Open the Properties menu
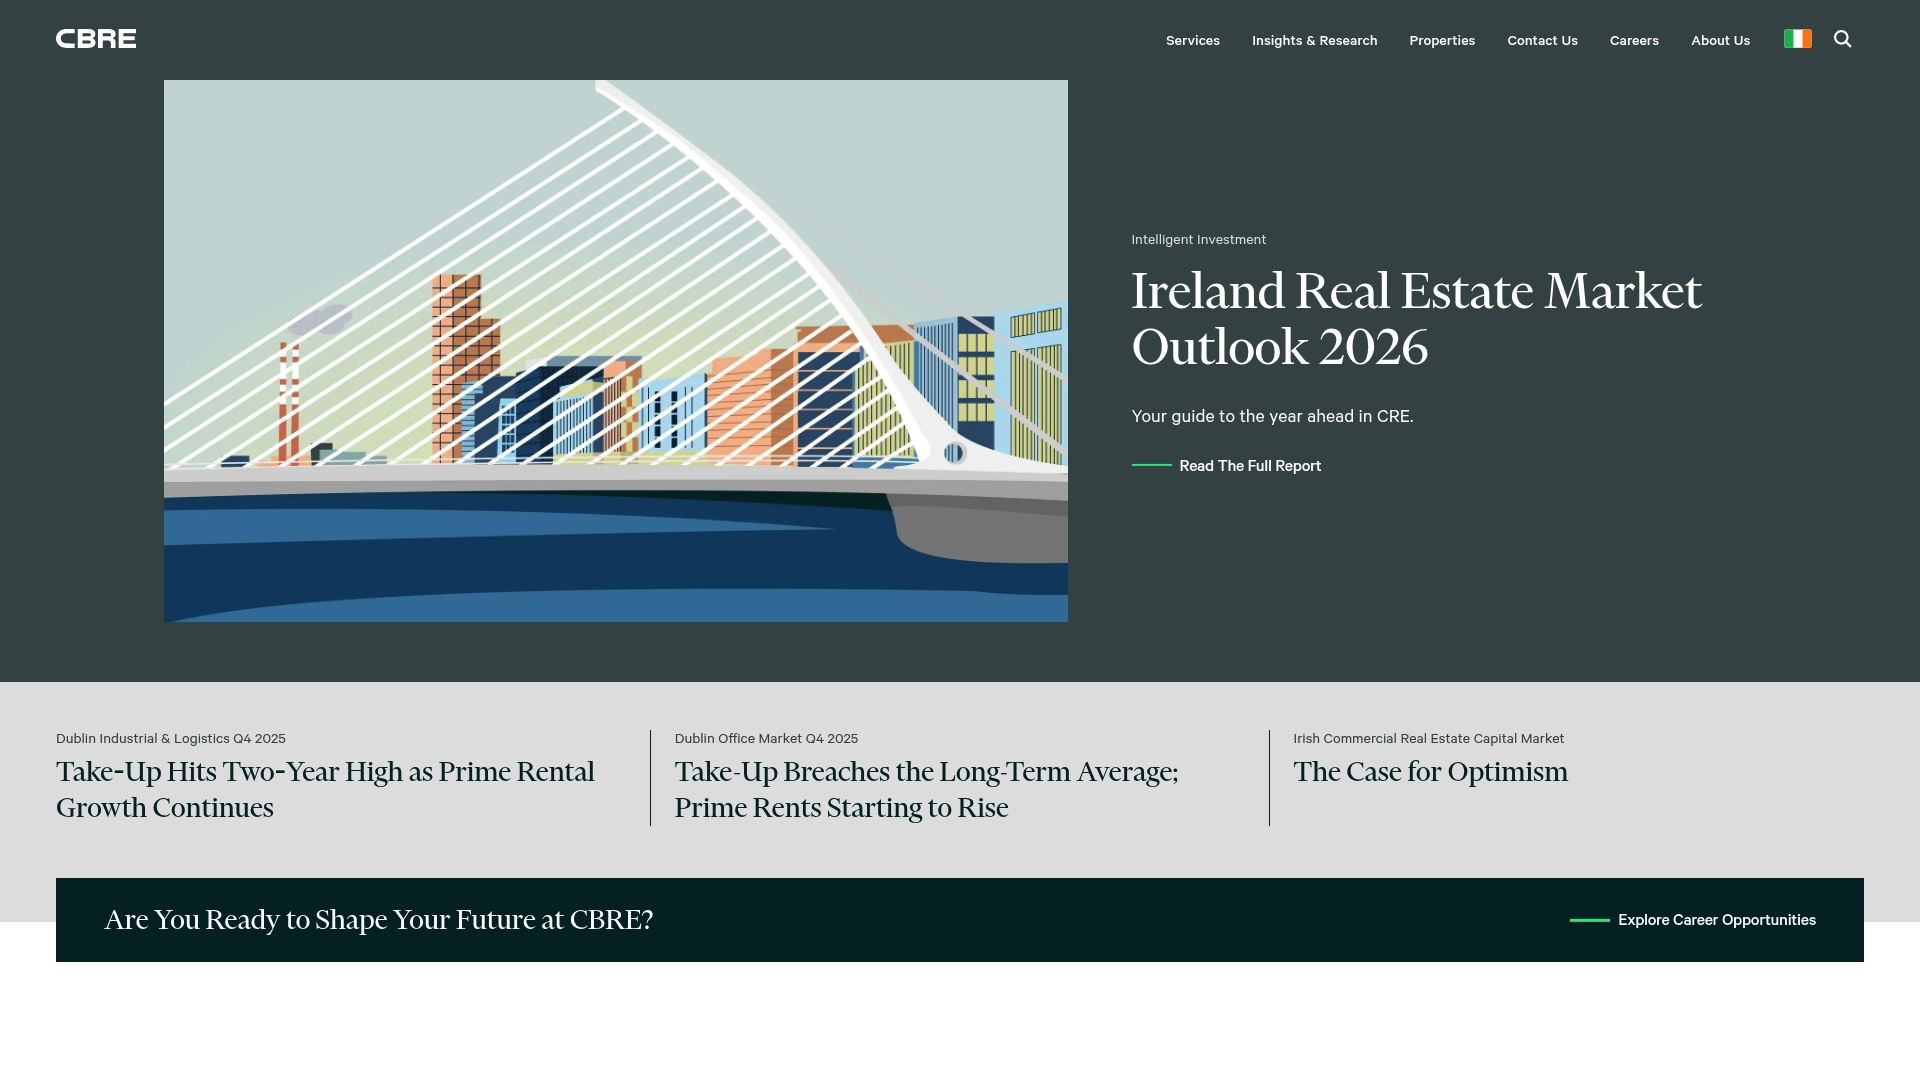Image resolution: width=1920 pixels, height=1080 pixels. coord(1441,41)
